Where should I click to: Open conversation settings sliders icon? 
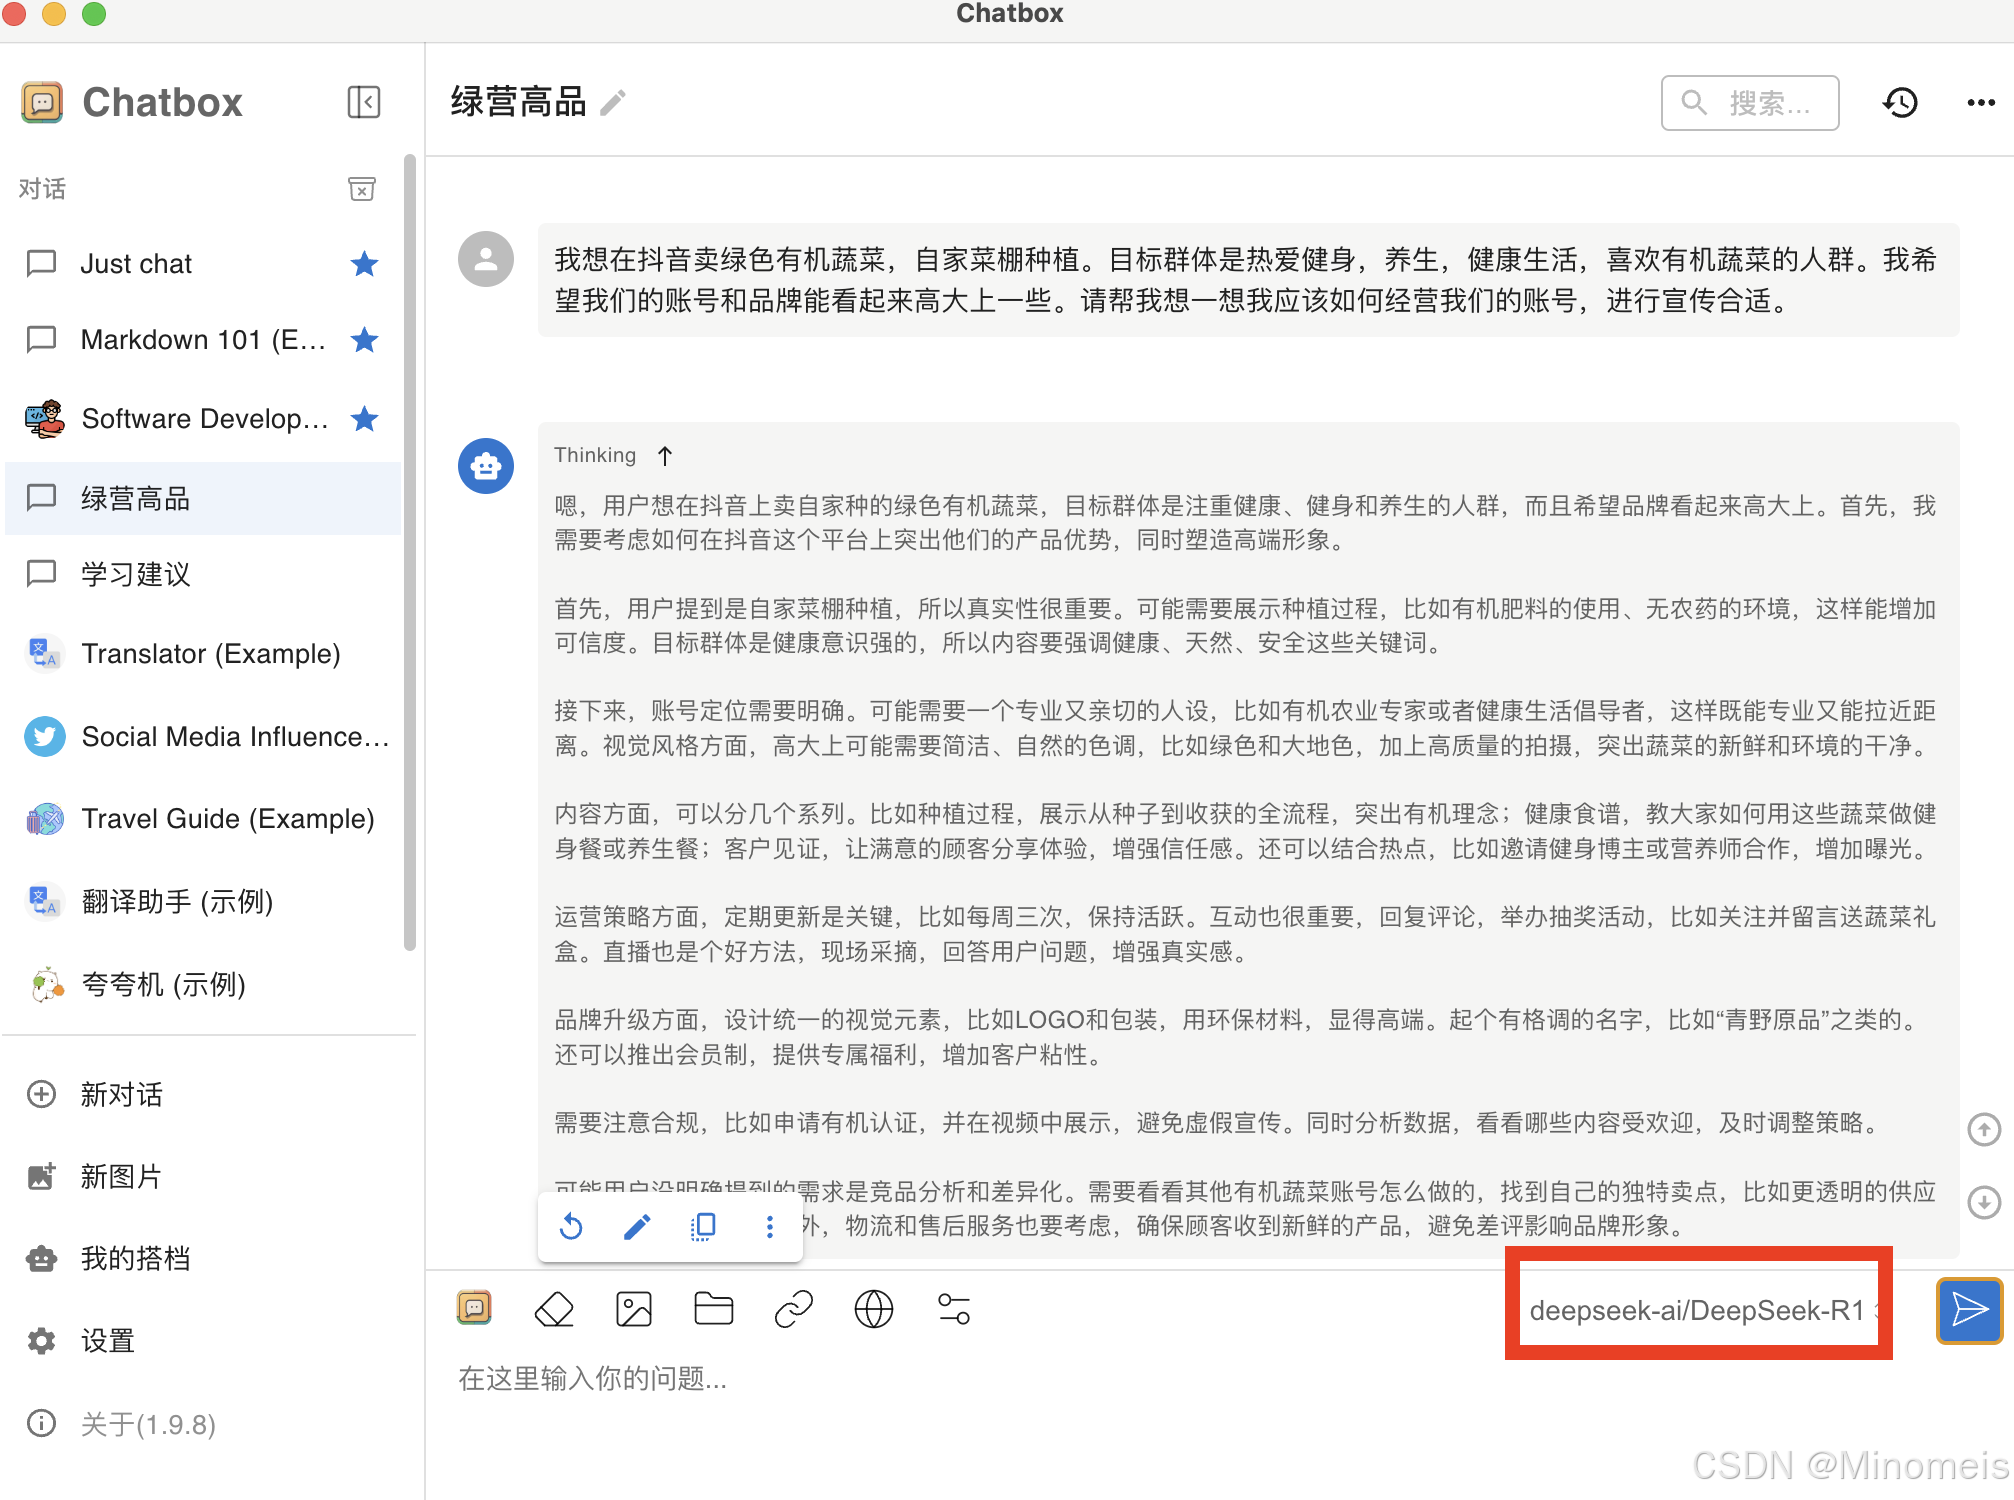(x=953, y=1309)
